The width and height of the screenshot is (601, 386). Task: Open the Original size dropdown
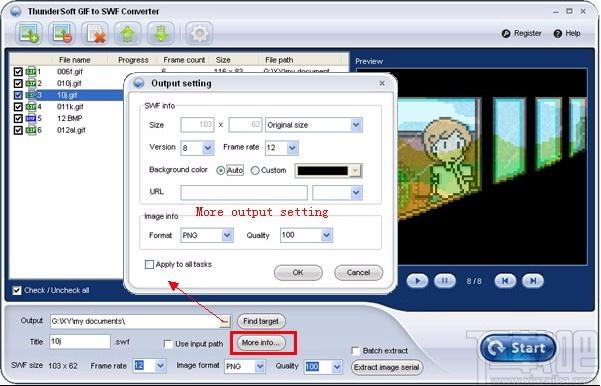[356, 125]
